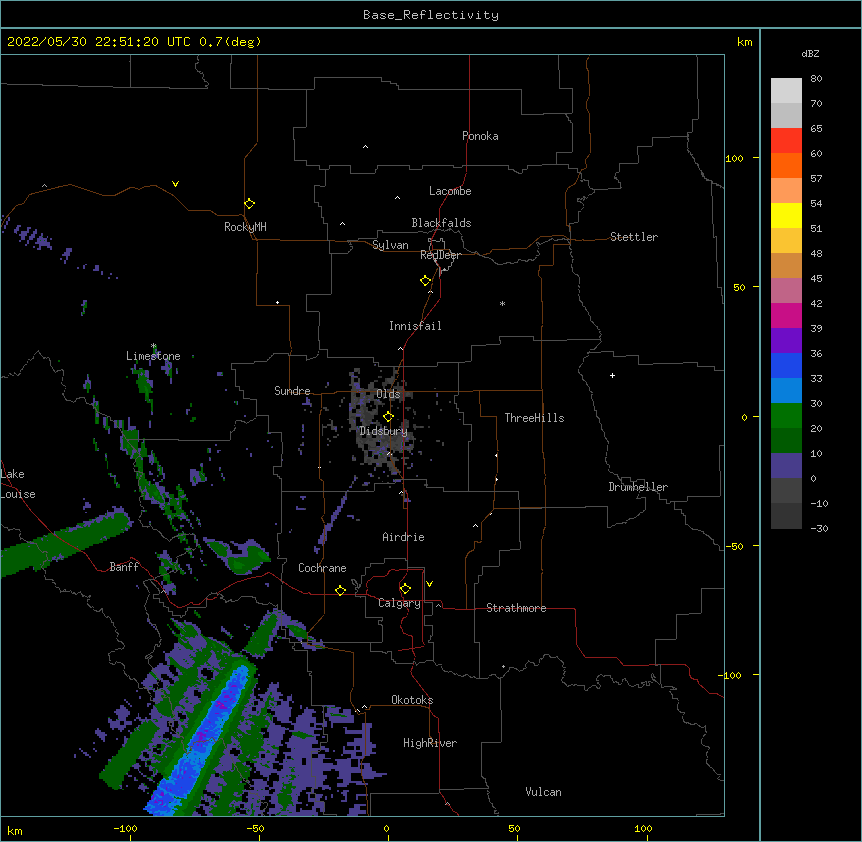Click the Calgary city label
Viewport: 862px width, 842px height.
(x=399, y=603)
